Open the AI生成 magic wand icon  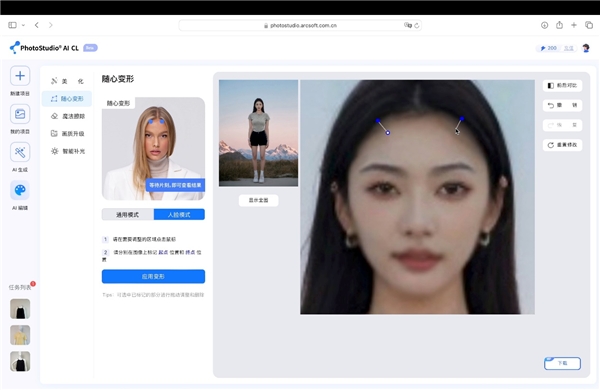point(20,152)
